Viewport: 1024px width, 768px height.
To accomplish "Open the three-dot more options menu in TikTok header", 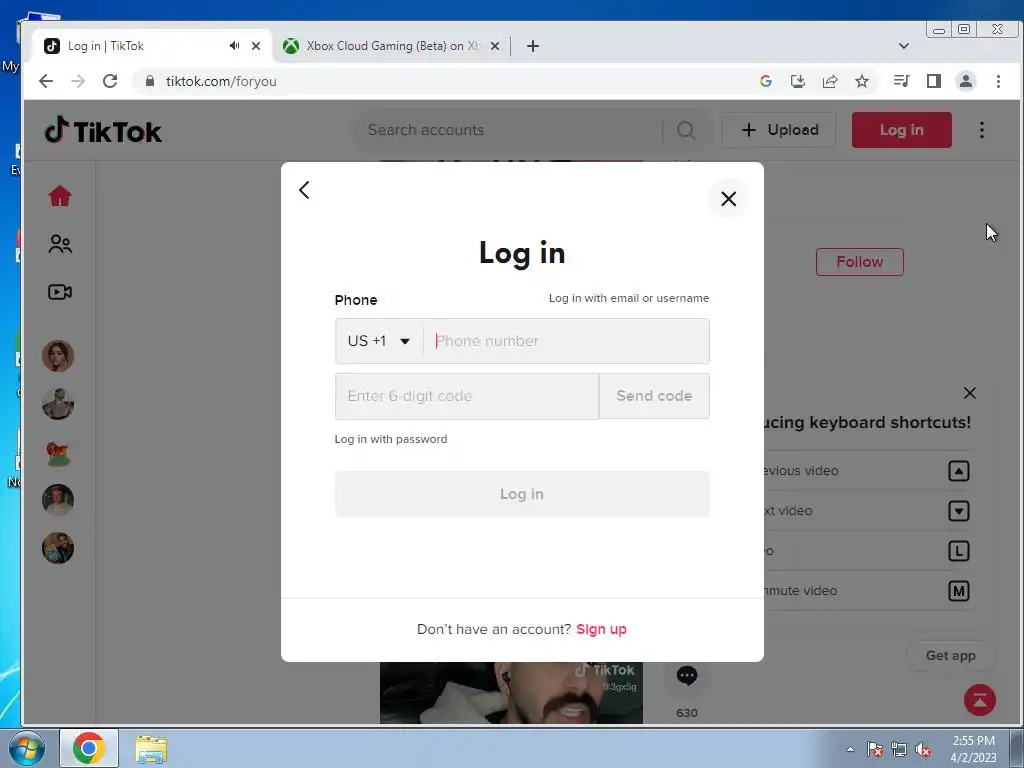I will 982,130.
